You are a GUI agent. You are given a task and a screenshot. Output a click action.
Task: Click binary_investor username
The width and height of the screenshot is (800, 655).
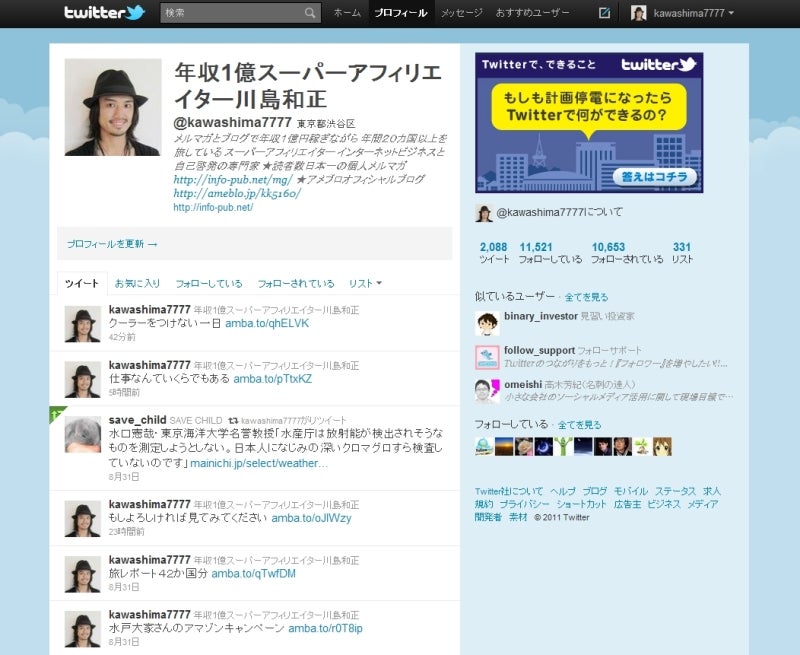[x=541, y=316]
